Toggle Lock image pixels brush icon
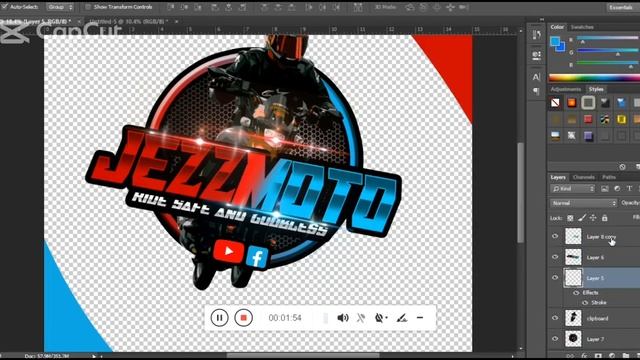 tap(582, 218)
